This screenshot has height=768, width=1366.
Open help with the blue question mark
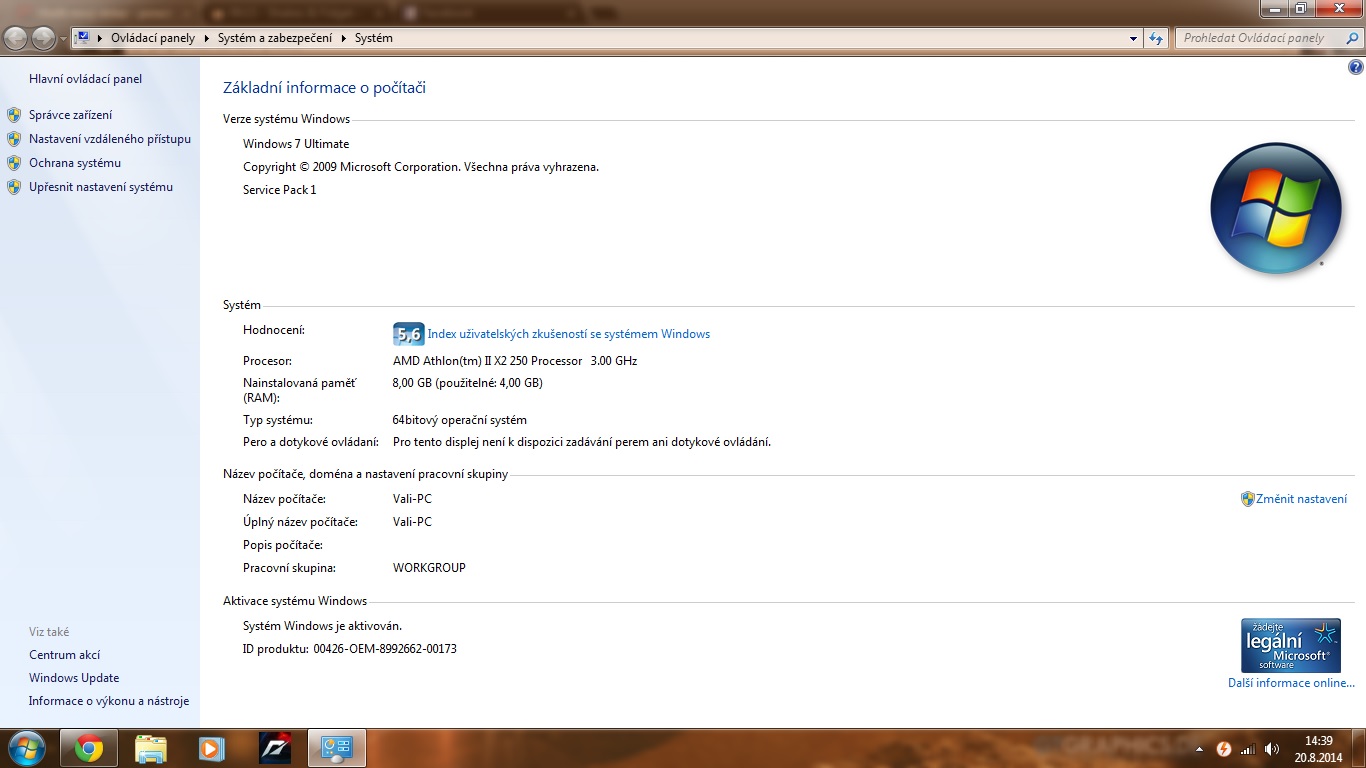click(x=1356, y=68)
